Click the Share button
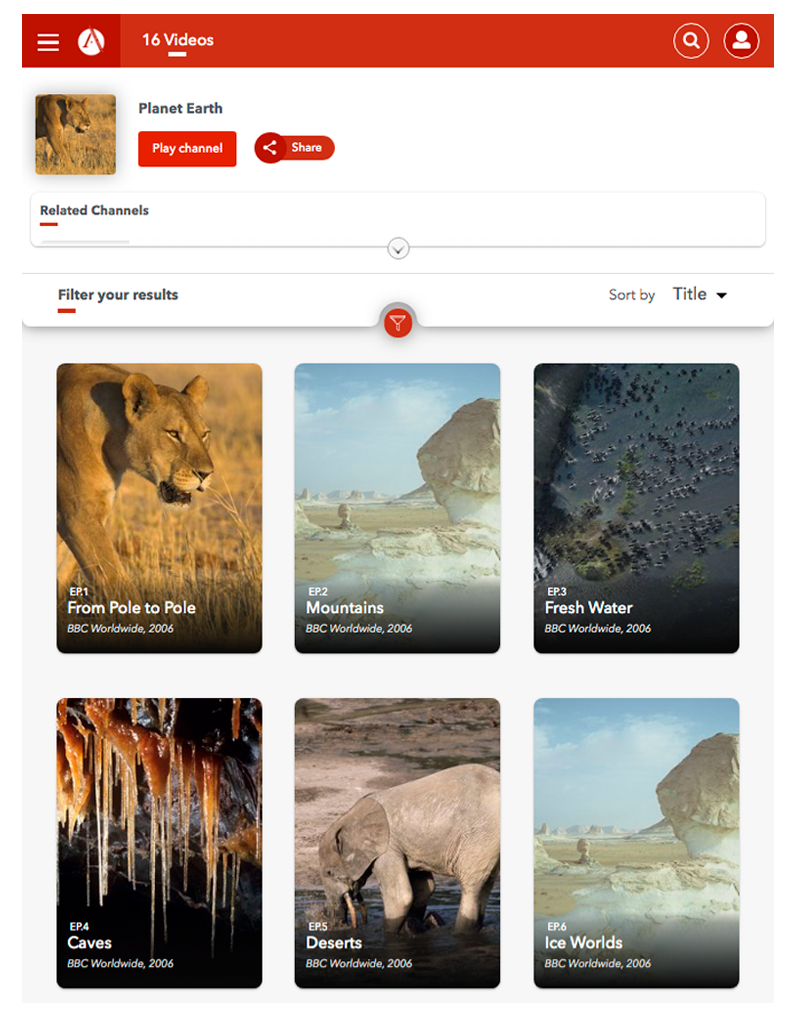The image size is (795, 1012). click(295, 148)
